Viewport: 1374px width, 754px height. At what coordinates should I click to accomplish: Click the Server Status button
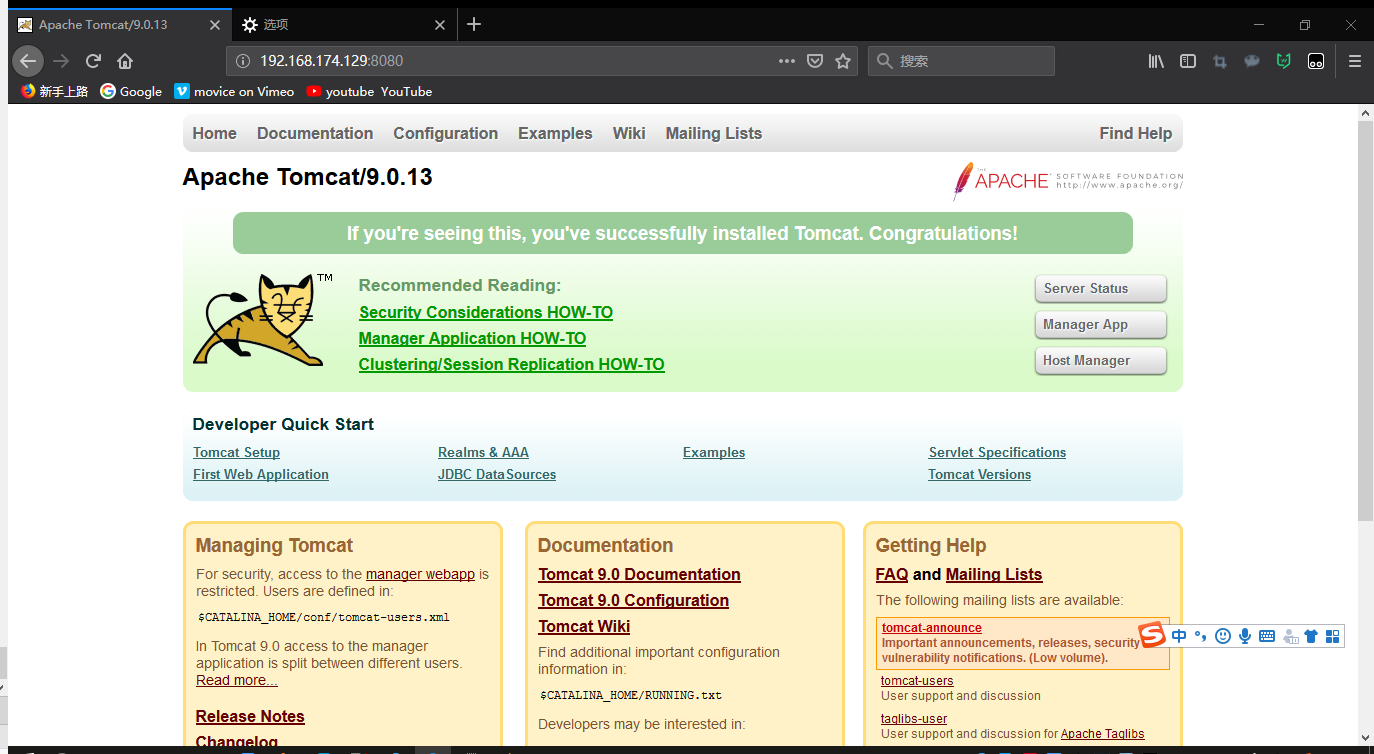point(1100,288)
